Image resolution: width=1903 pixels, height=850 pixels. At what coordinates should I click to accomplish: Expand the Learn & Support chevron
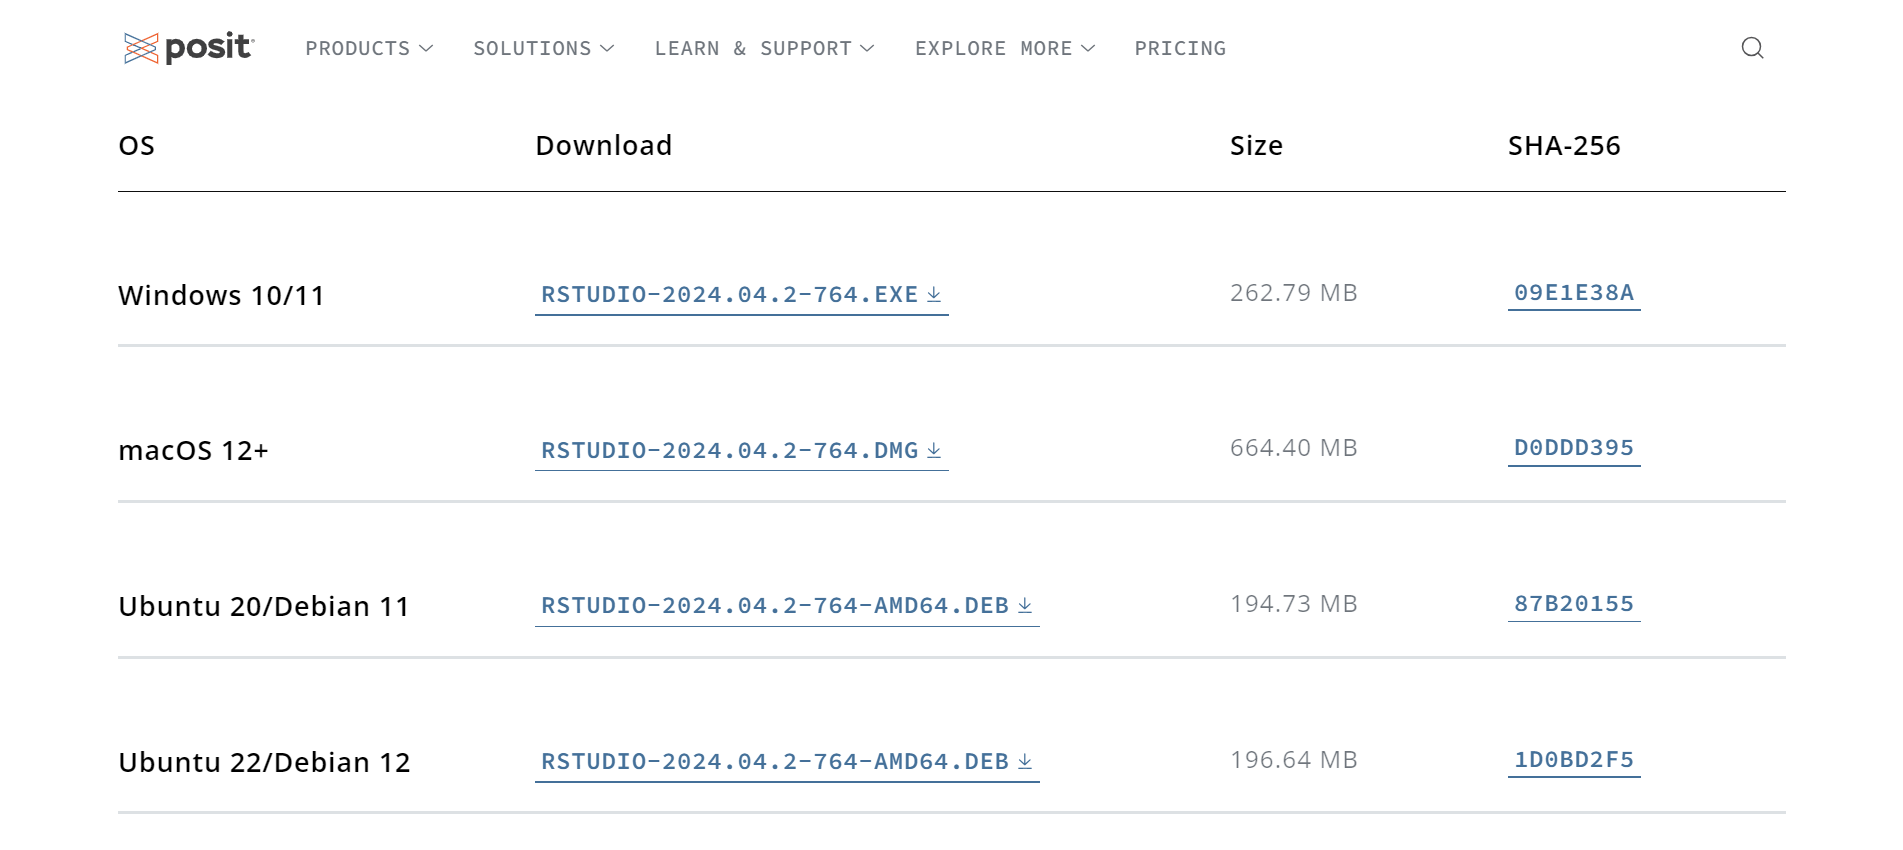point(867,48)
